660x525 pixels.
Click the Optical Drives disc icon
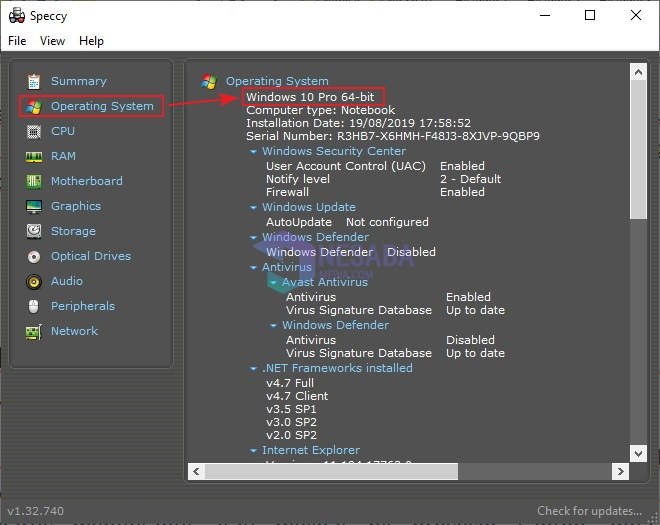point(34,256)
